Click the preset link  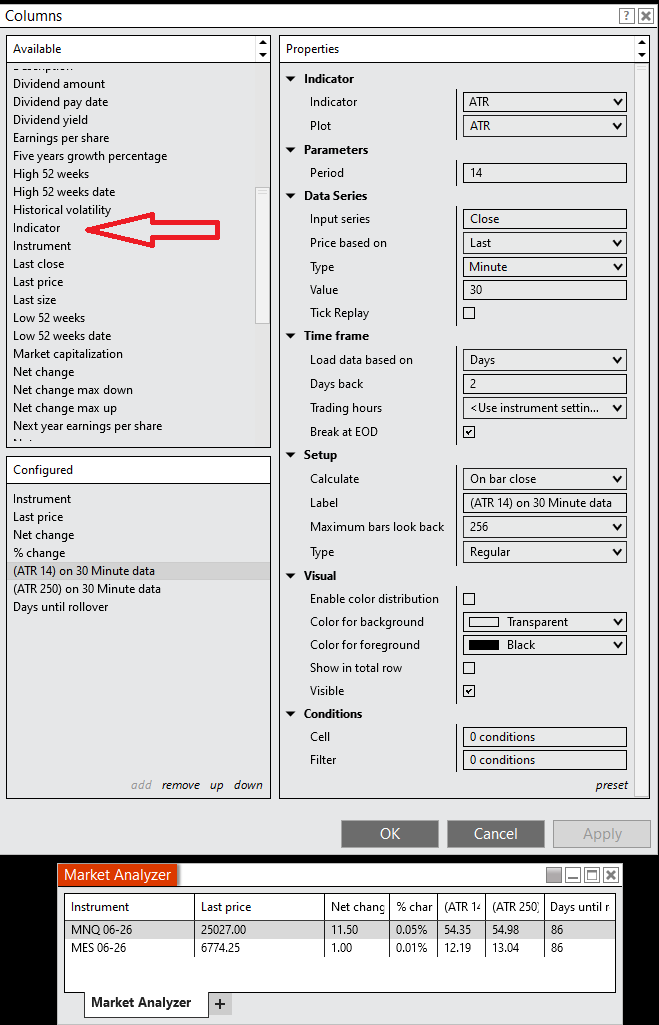click(x=611, y=785)
